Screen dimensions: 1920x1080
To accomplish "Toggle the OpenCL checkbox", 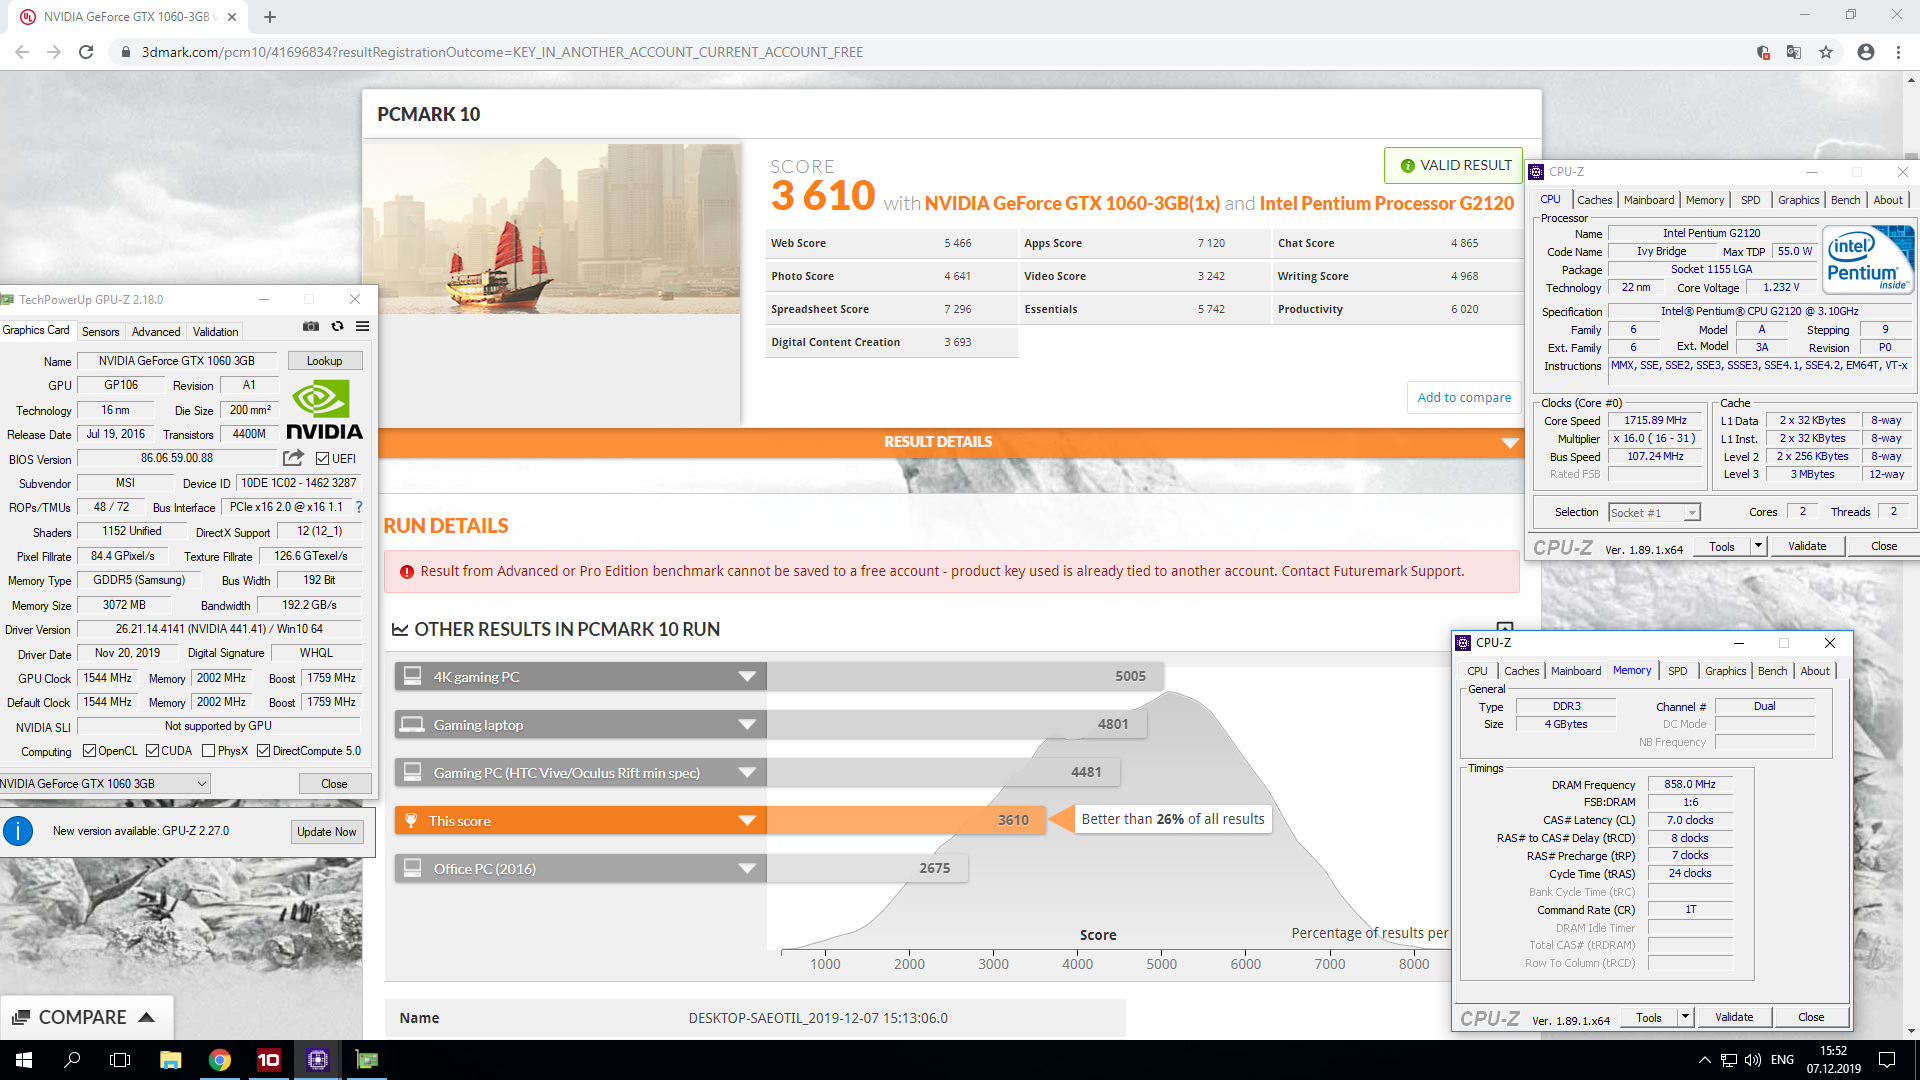I will (x=89, y=751).
